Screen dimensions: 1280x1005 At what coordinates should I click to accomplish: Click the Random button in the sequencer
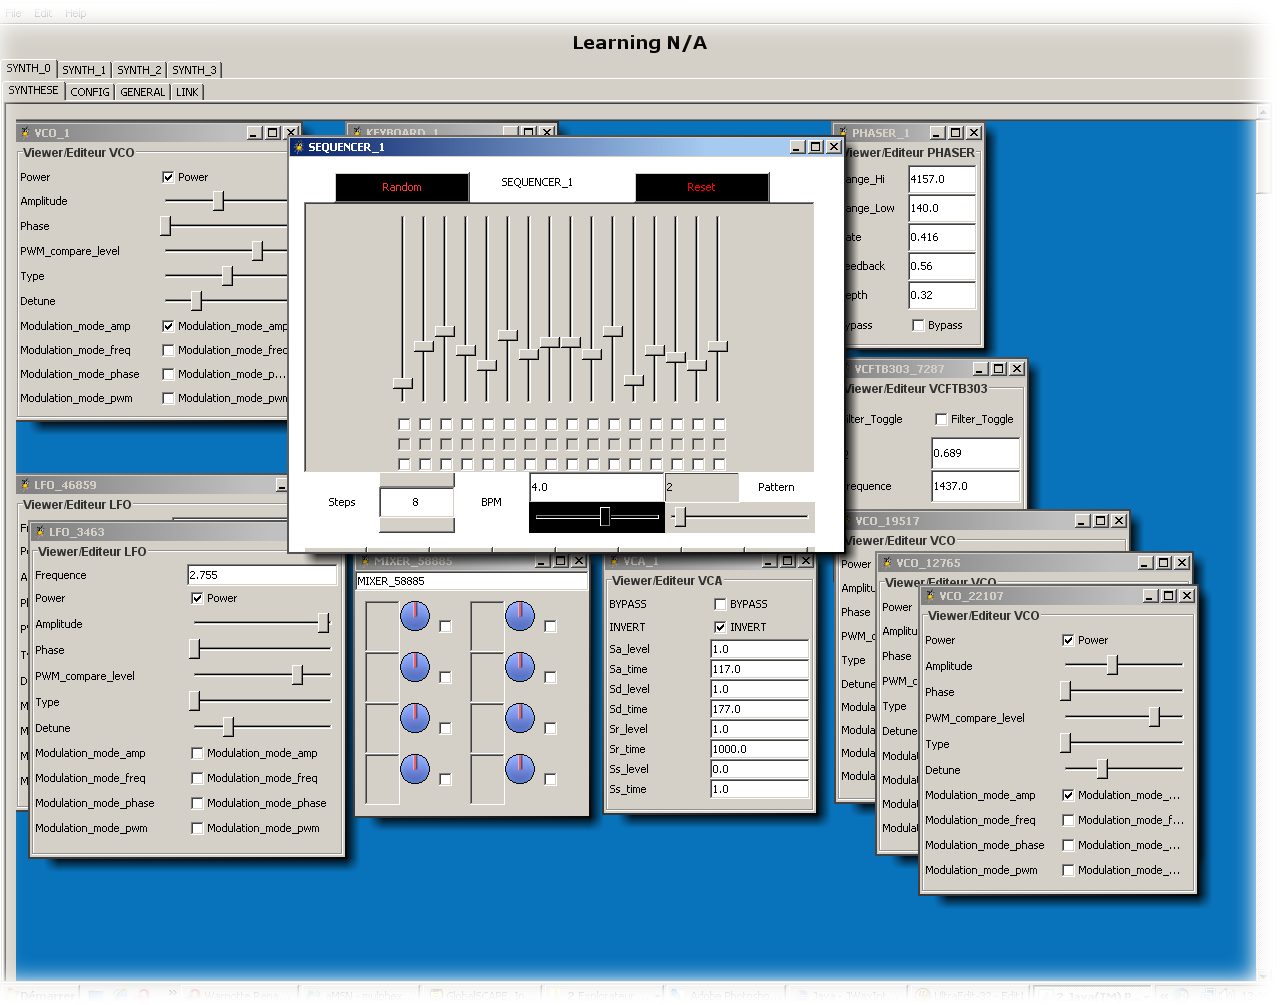coord(401,187)
